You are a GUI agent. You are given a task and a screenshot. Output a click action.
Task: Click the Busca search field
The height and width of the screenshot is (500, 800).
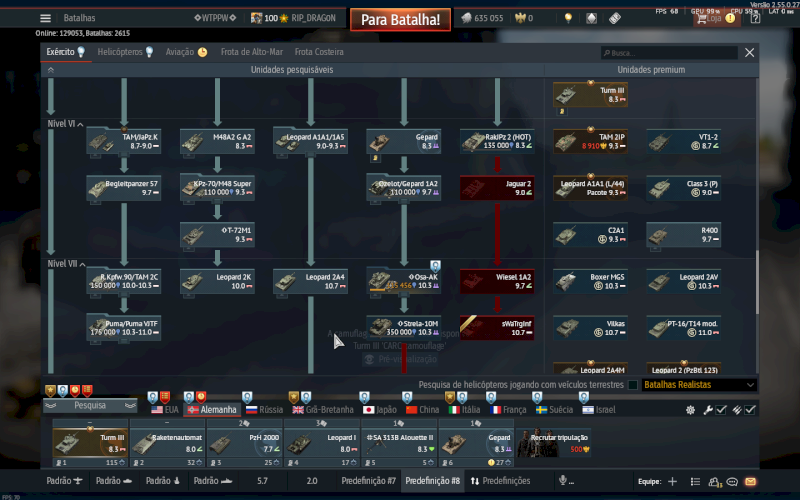(669, 53)
